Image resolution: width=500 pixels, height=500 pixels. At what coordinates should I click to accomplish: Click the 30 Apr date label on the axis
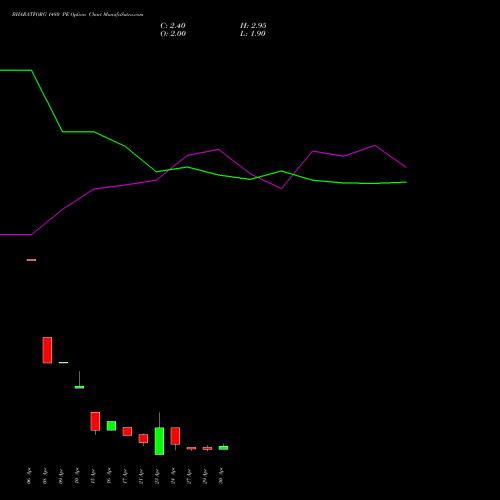click(221, 476)
